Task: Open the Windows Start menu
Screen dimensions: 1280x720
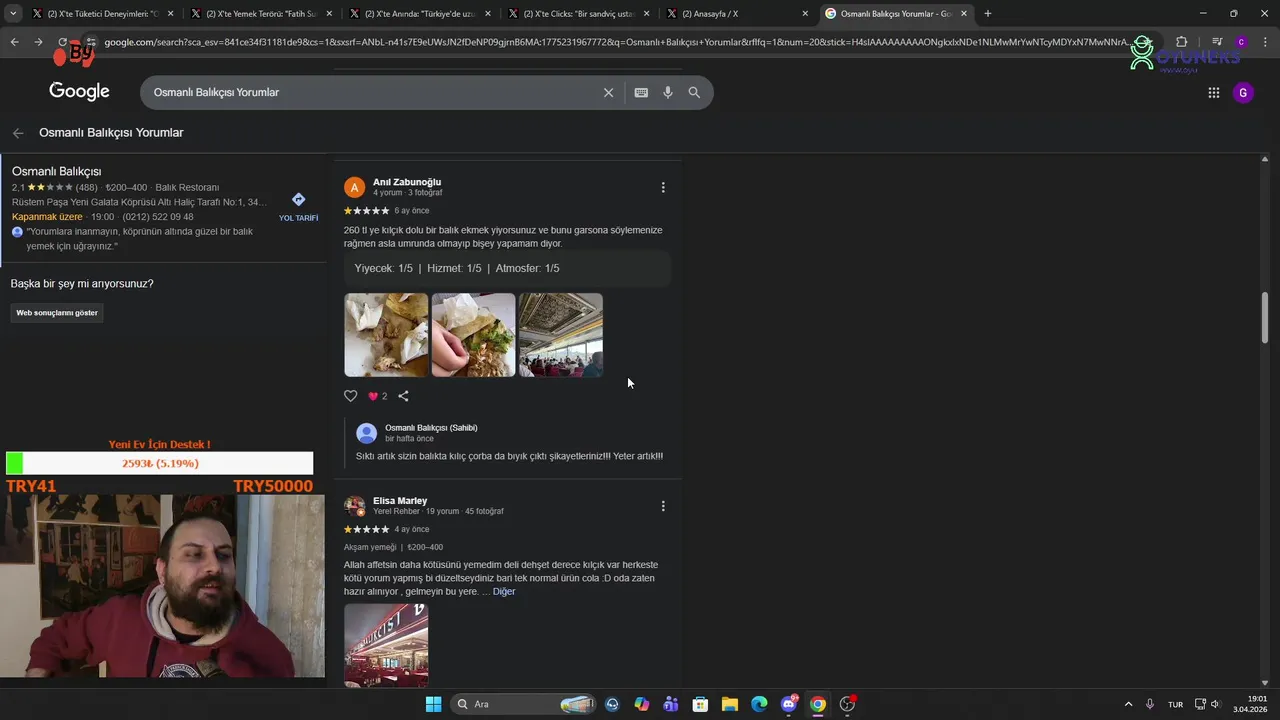Action: tap(433, 704)
